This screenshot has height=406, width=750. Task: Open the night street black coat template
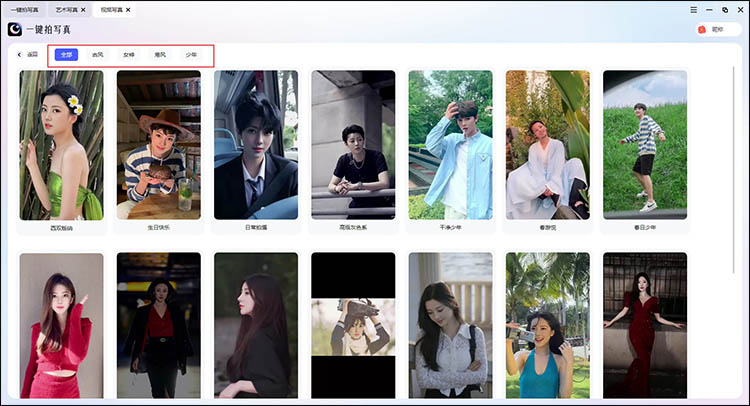click(x=159, y=326)
